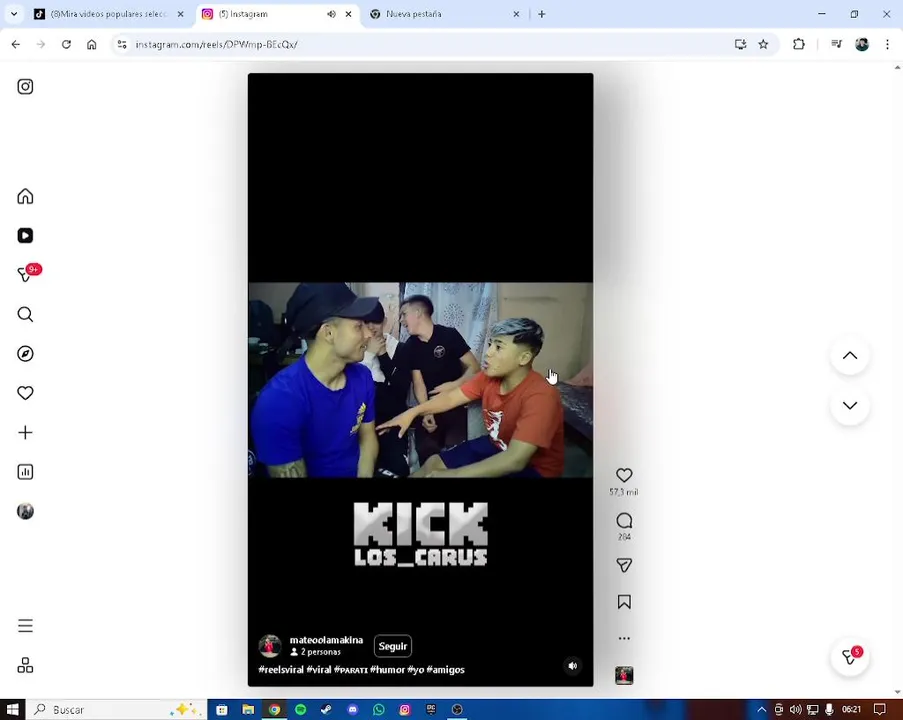The width and height of the screenshot is (903, 720).
Task: View site information icon in address bar
Action: pos(122,44)
